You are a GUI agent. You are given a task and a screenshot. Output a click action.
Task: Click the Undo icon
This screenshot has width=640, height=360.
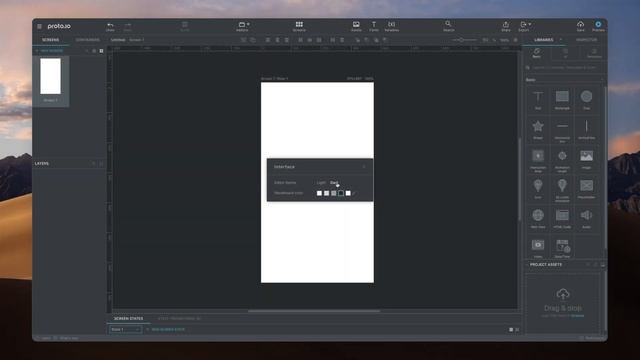(x=110, y=27)
